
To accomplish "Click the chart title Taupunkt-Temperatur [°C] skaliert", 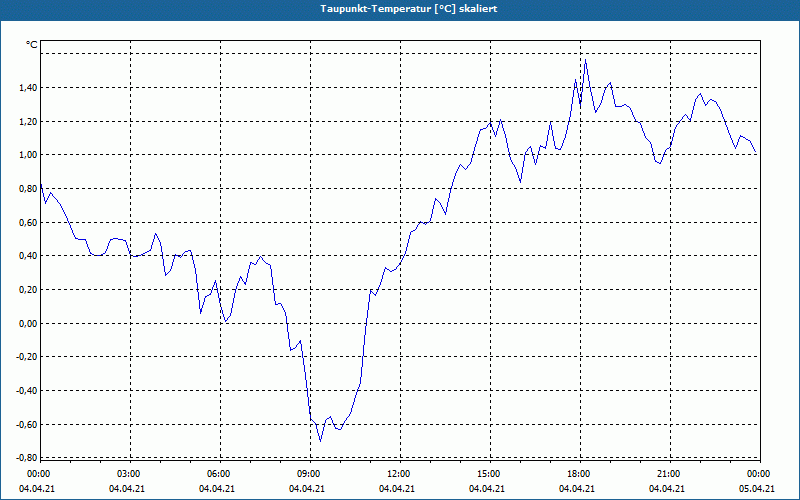I will [x=409, y=9].
